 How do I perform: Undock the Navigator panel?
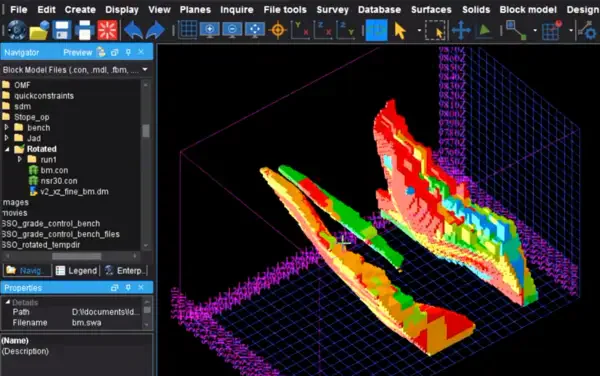[x=114, y=52]
